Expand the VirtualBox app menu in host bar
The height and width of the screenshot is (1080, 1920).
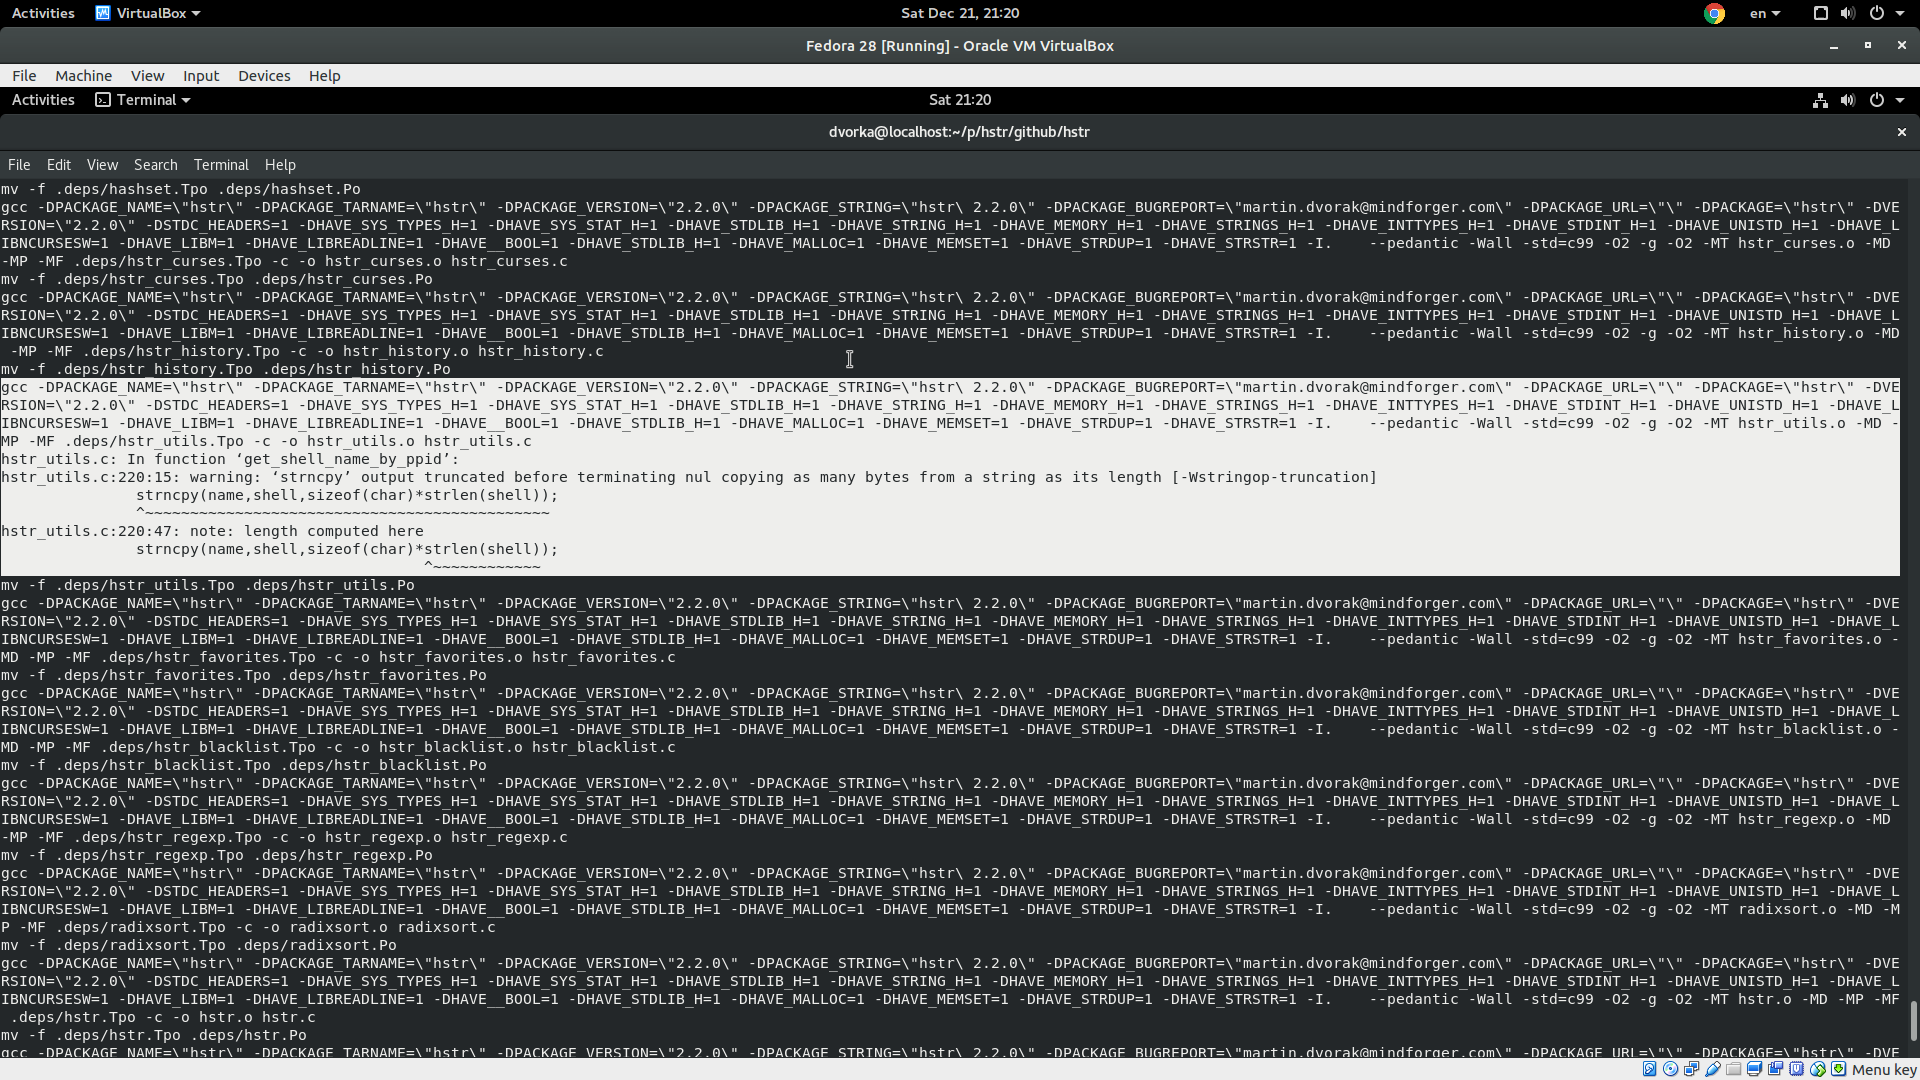click(x=148, y=13)
